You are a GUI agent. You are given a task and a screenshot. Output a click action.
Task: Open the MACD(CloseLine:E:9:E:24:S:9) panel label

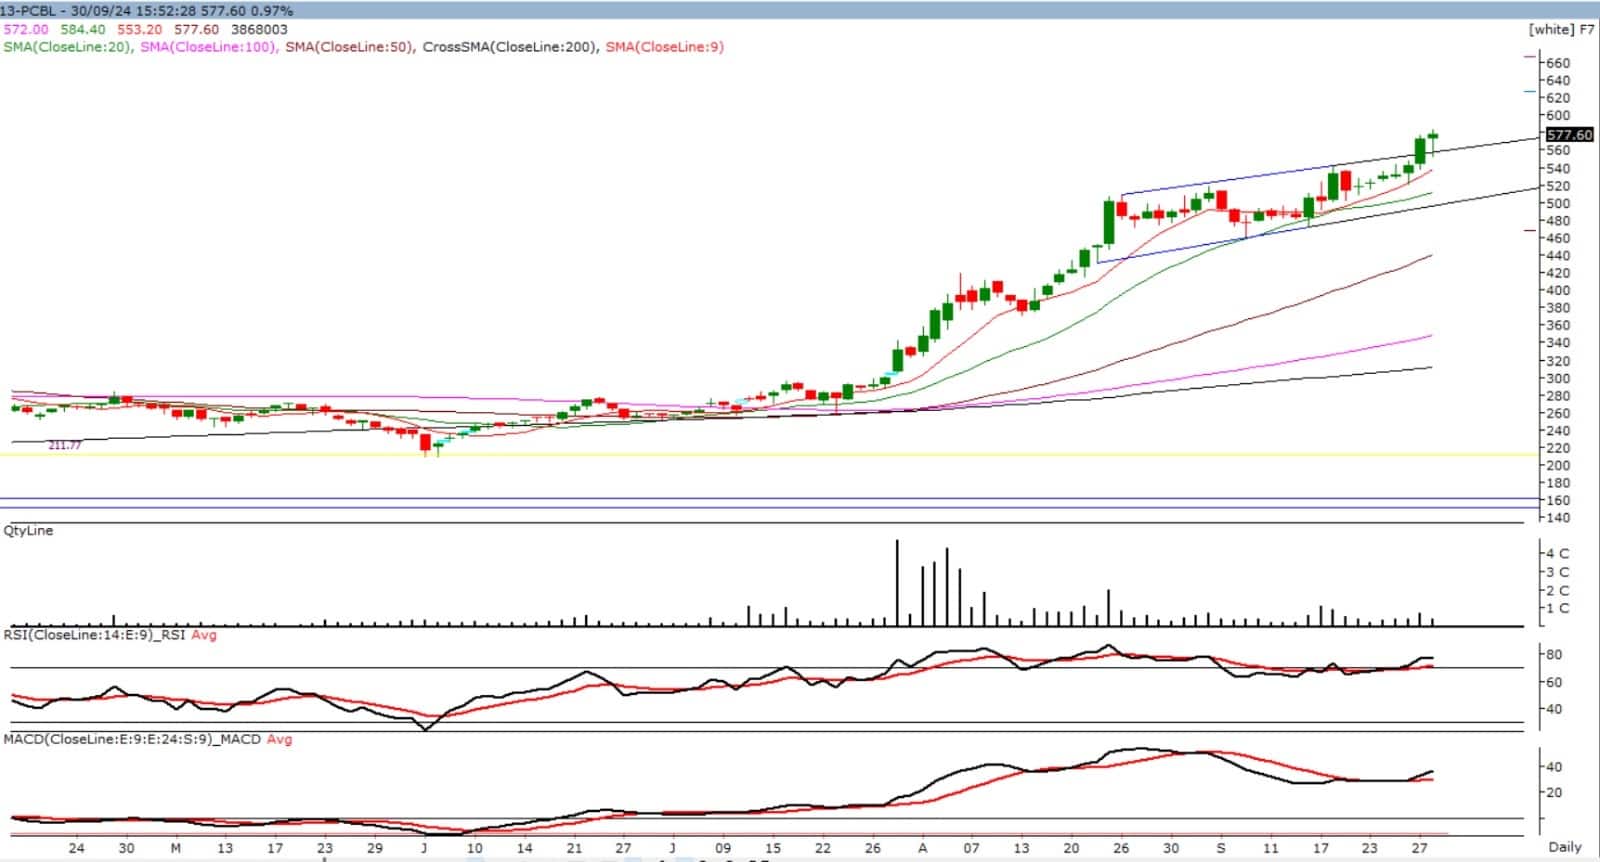point(131,739)
